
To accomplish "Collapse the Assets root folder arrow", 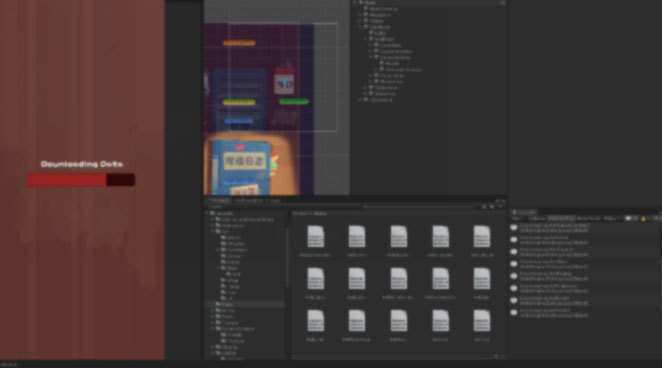I will 208,214.
